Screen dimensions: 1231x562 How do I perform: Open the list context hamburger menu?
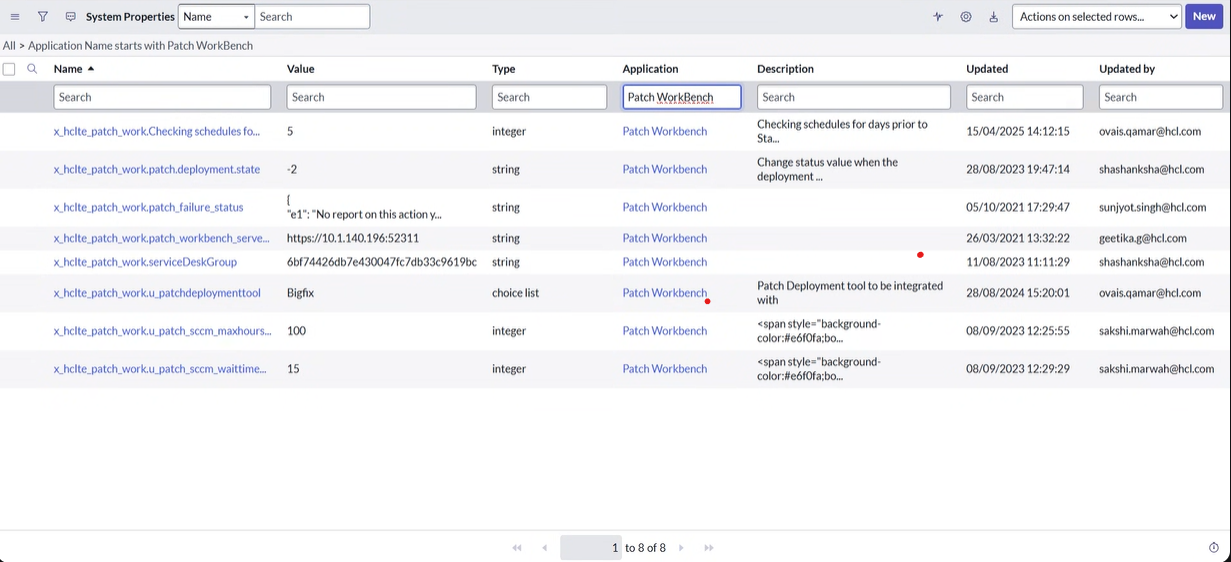(x=15, y=17)
